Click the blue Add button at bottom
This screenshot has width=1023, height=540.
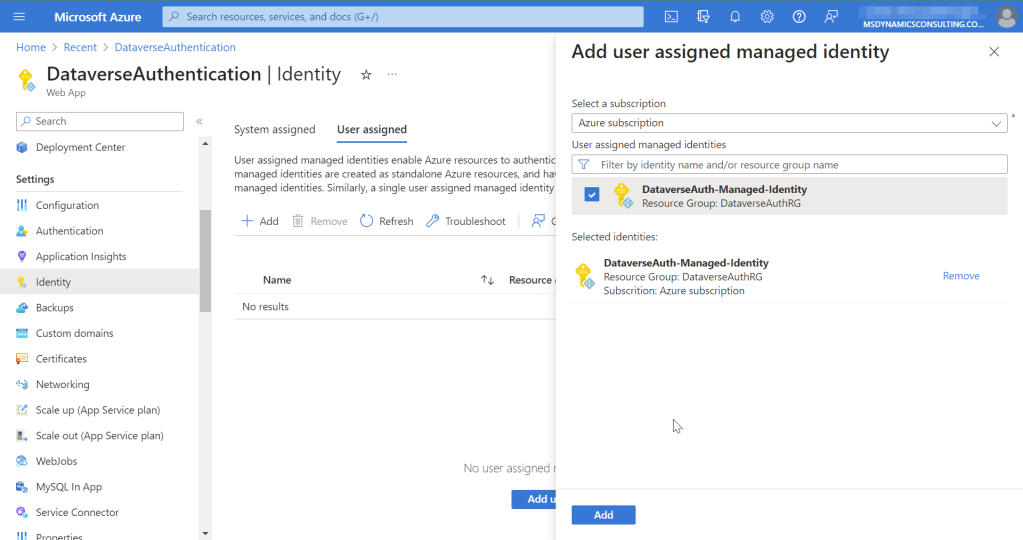[x=603, y=515]
